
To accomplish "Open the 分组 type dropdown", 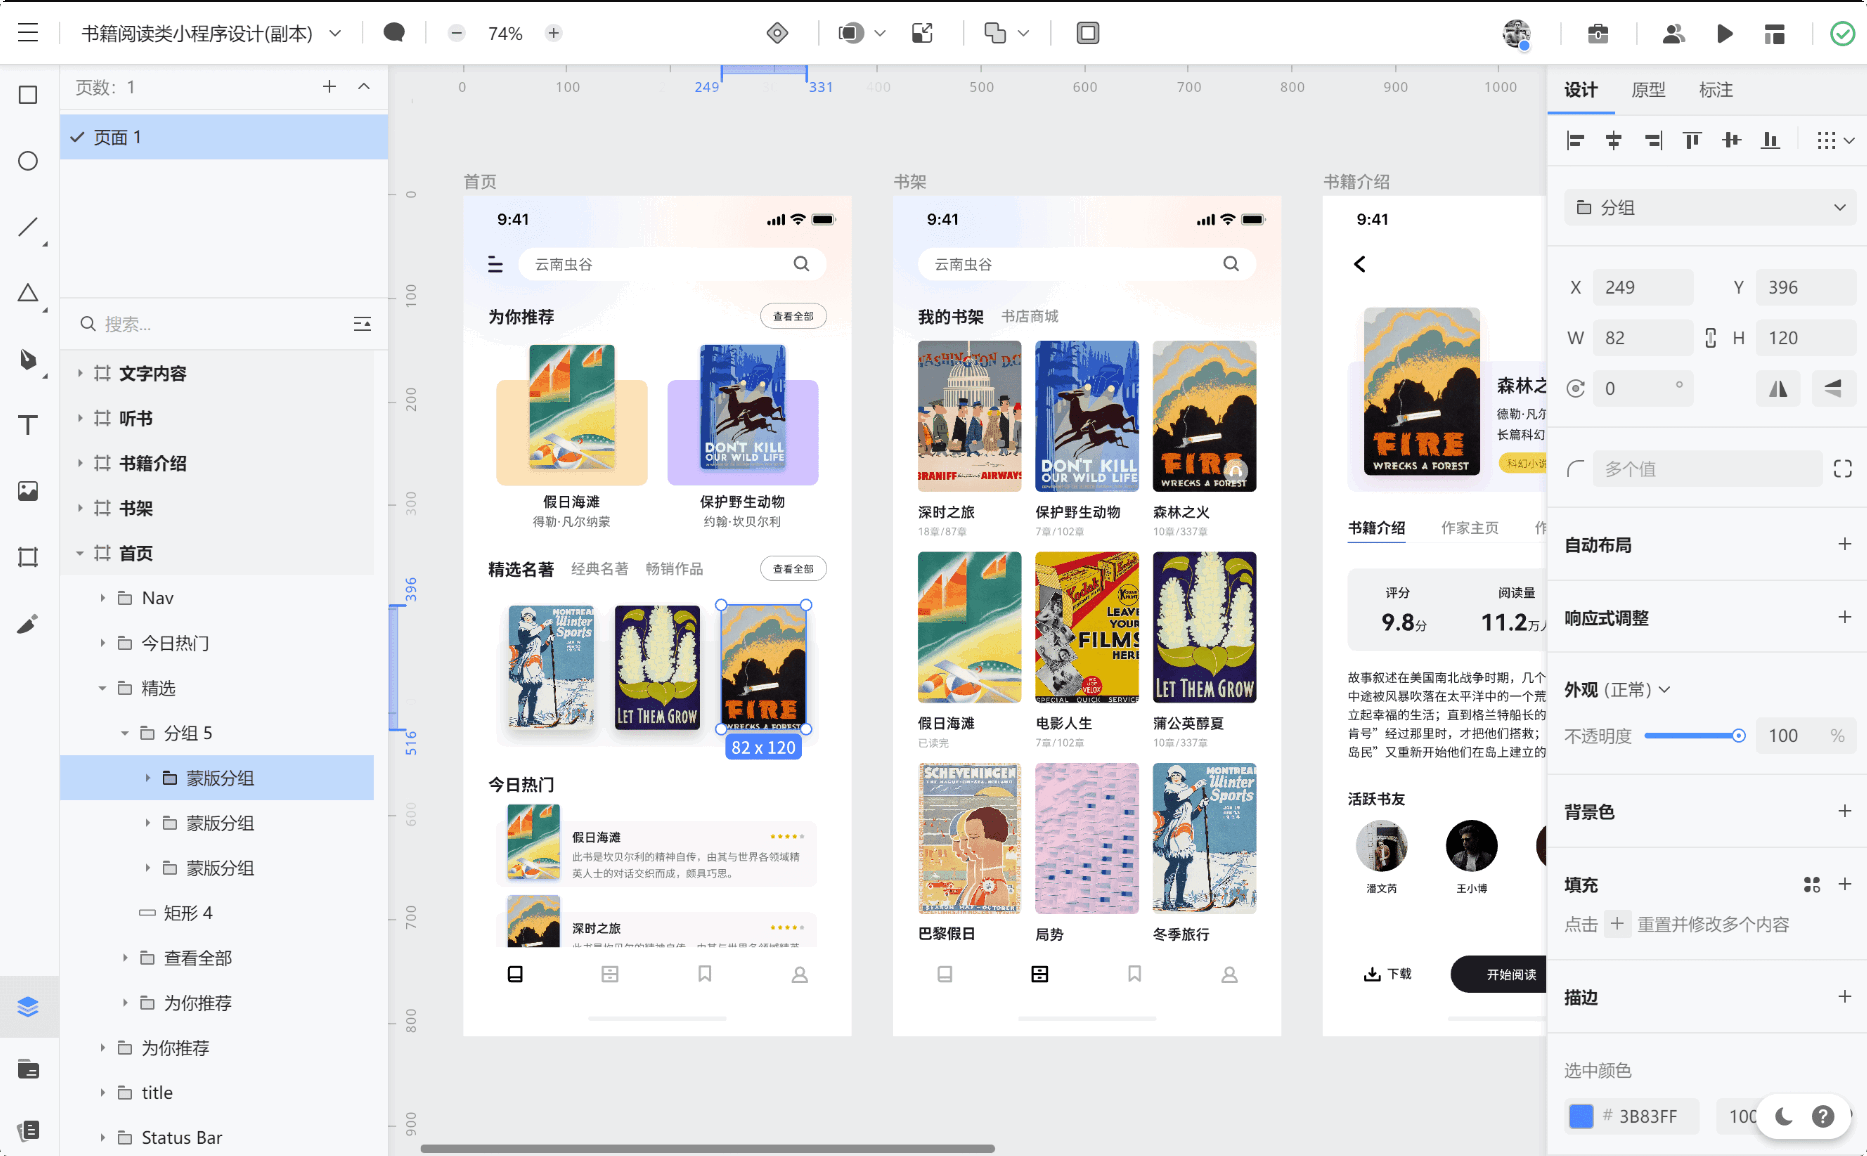I will click(1709, 208).
